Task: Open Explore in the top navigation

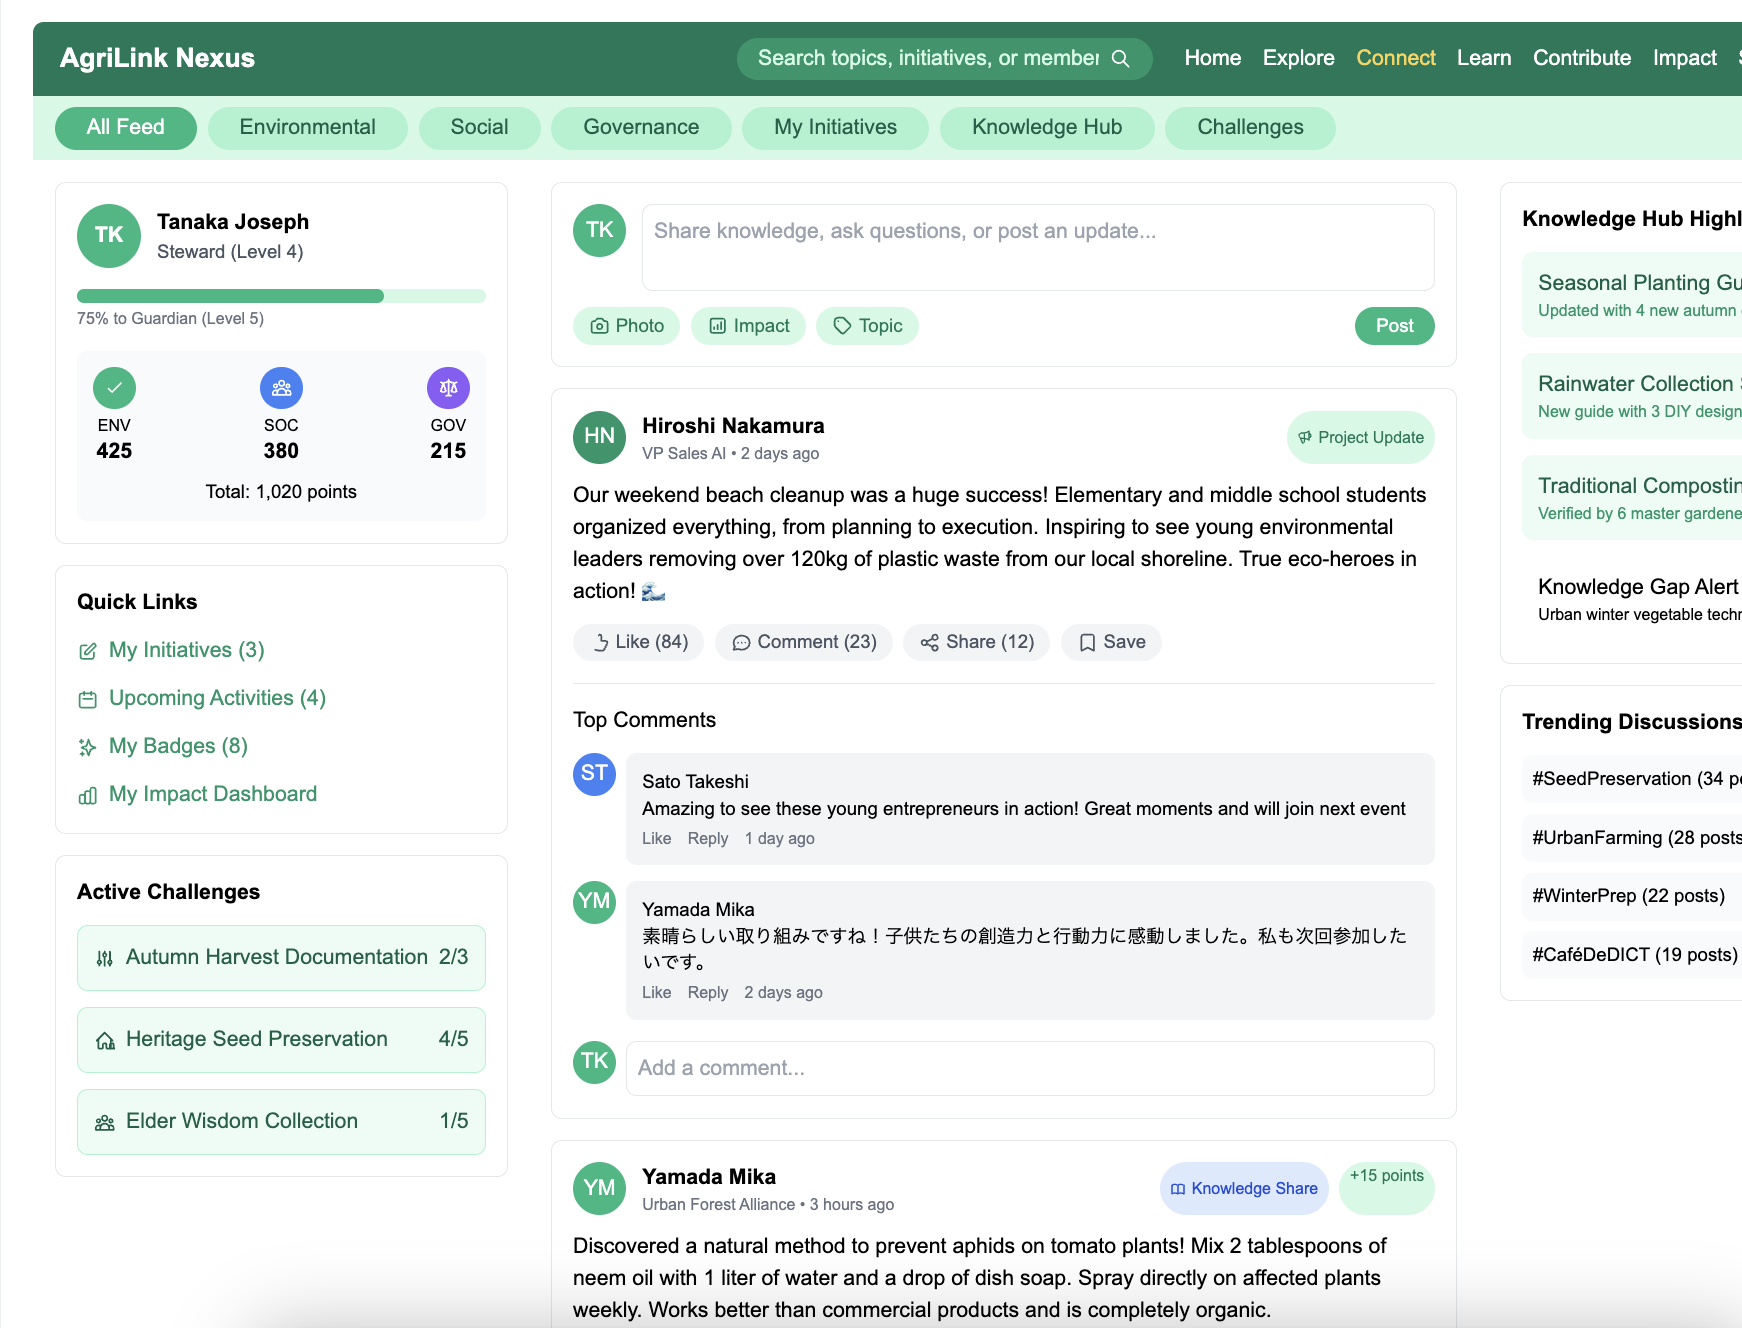Action: 1298,58
